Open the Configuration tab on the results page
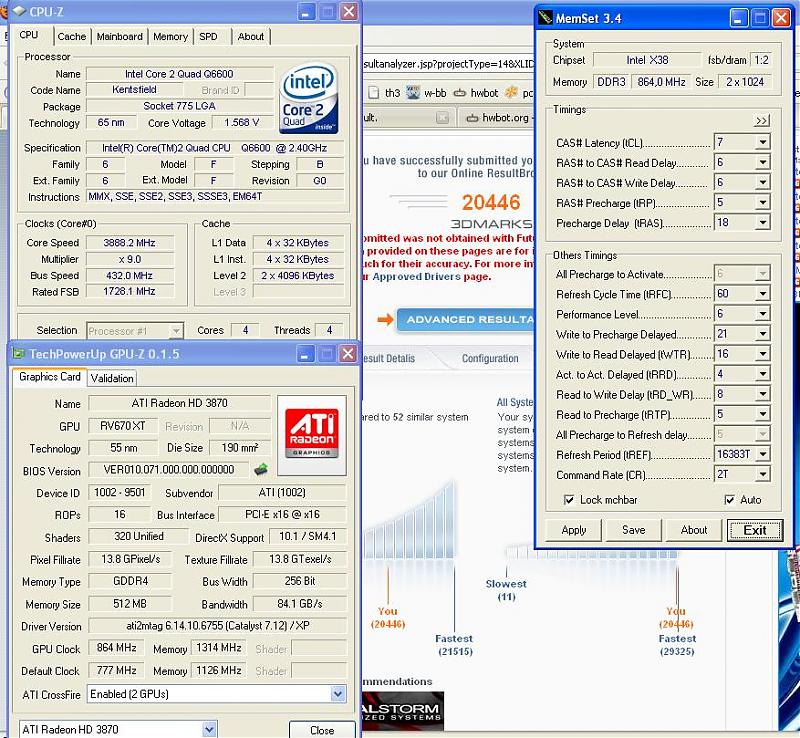800x738 pixels. 490,358
